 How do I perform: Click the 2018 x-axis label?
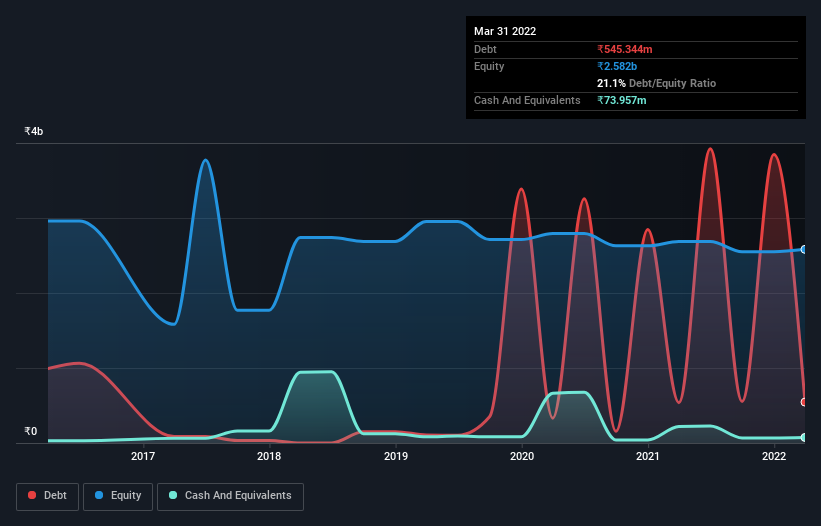tap(269, 456)
